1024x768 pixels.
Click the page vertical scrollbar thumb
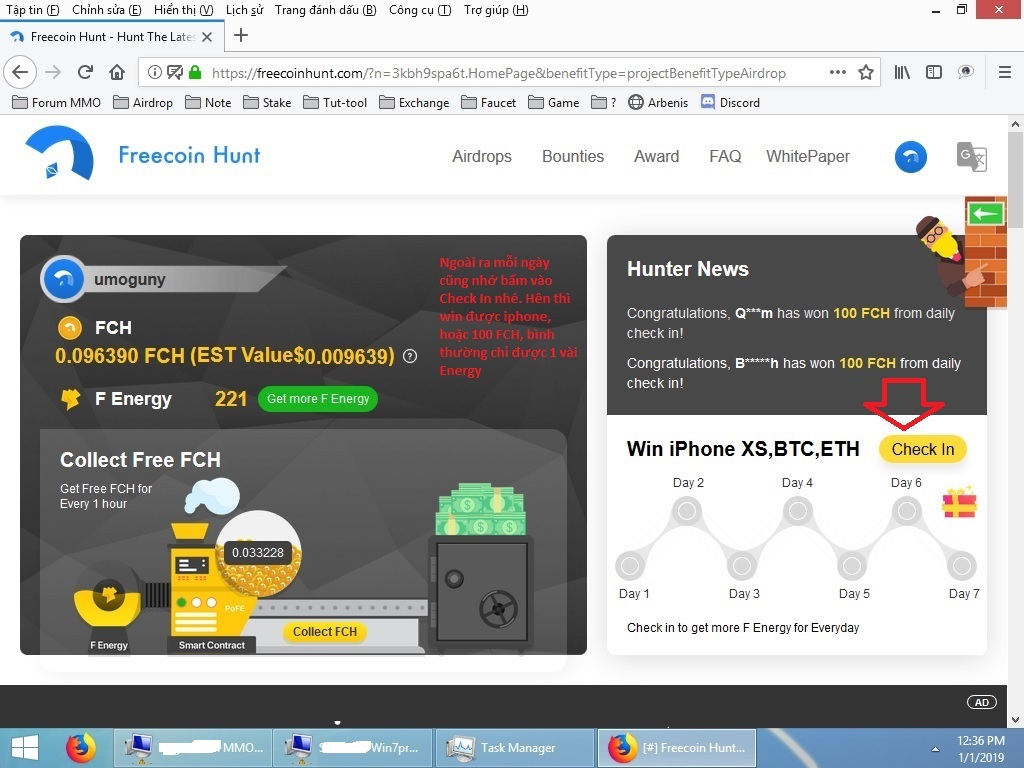pyautogui.click(x=1015, y=180)
